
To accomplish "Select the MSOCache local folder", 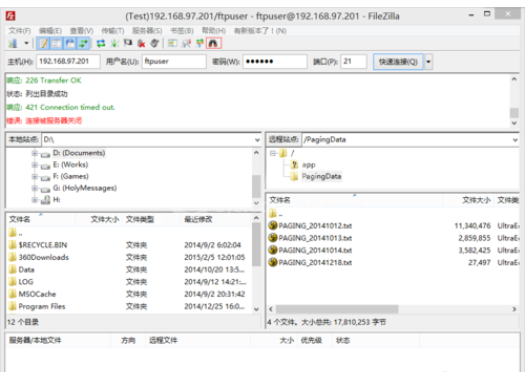I will coord(37,294).
